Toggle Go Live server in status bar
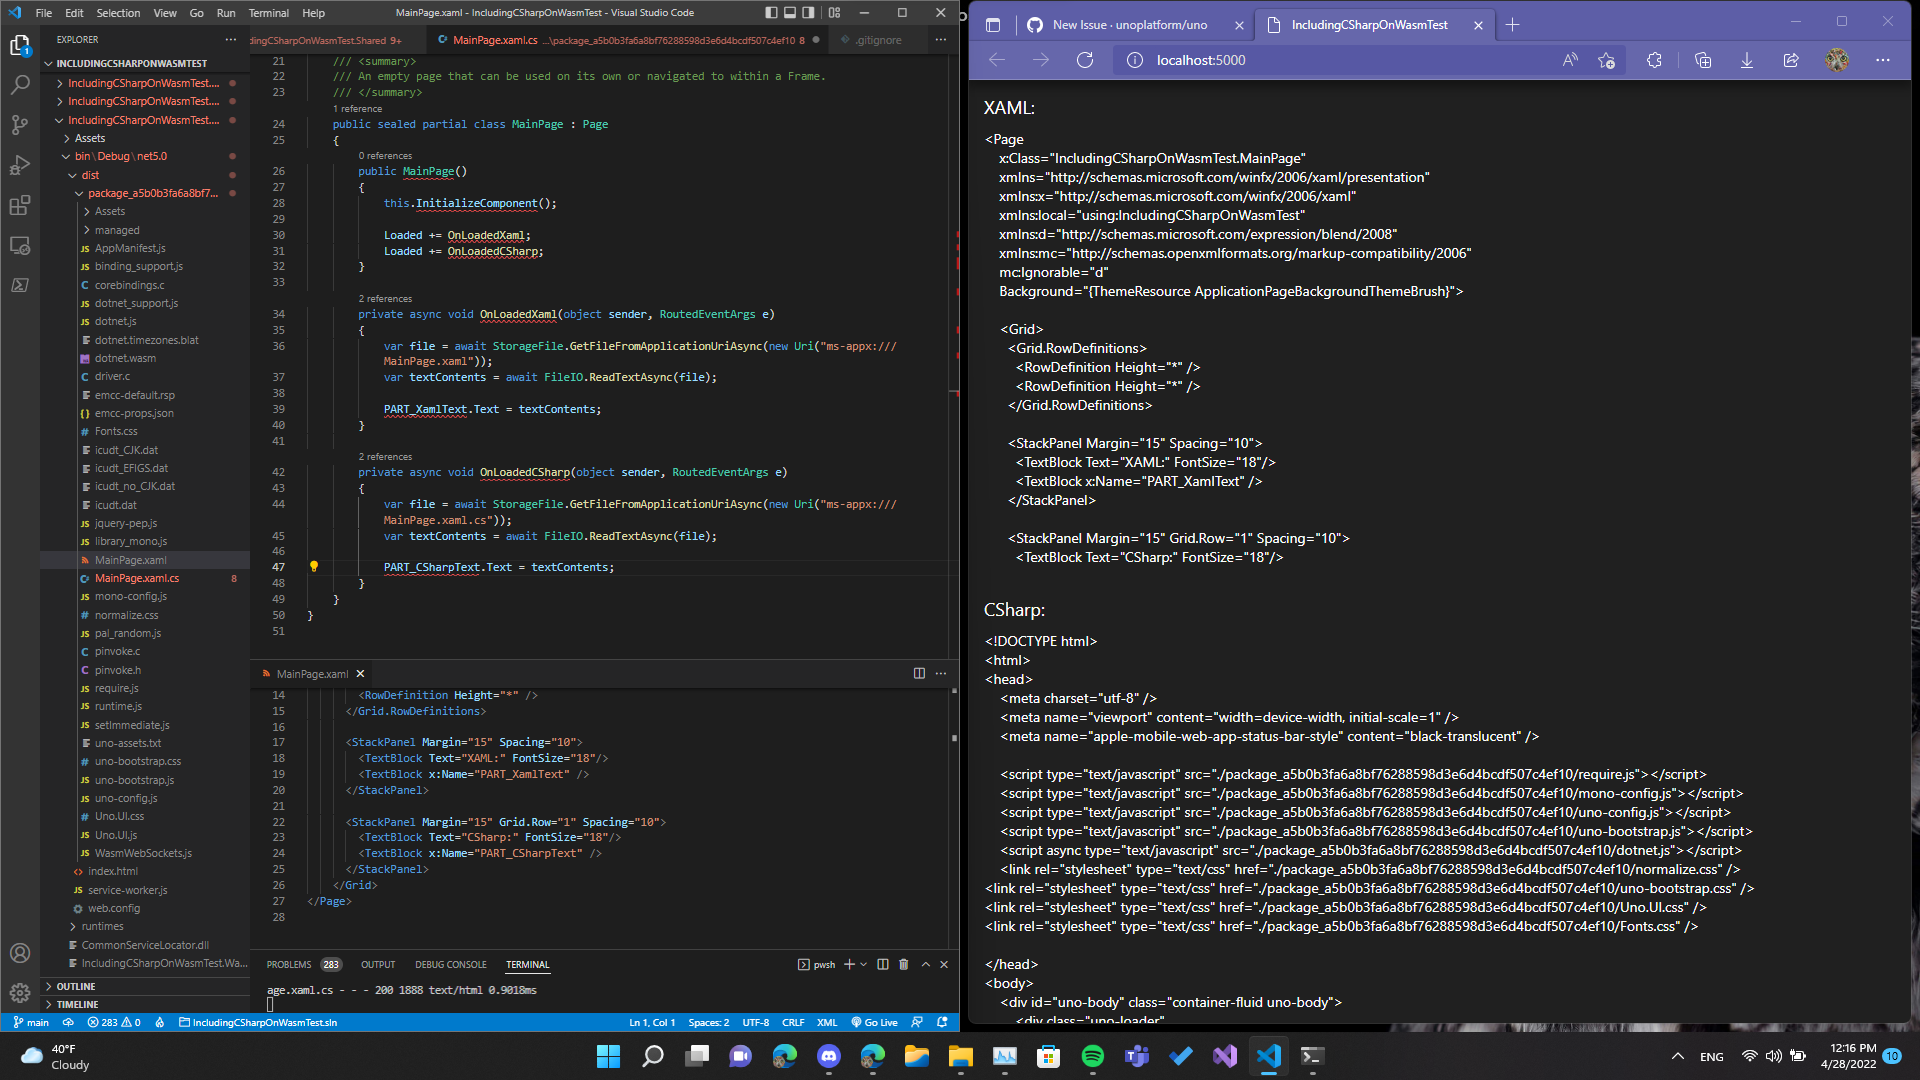 pos(875,1022)
